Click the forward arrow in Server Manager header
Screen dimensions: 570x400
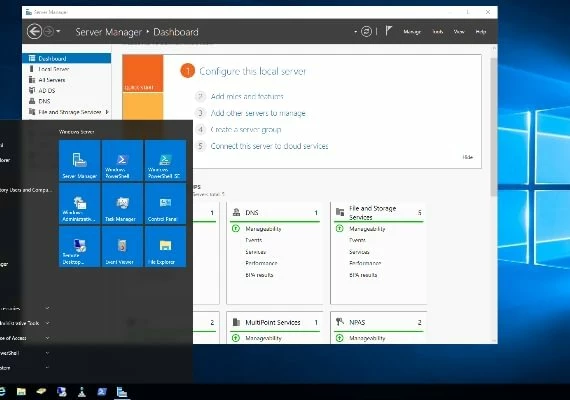click(x=48, y=32)
